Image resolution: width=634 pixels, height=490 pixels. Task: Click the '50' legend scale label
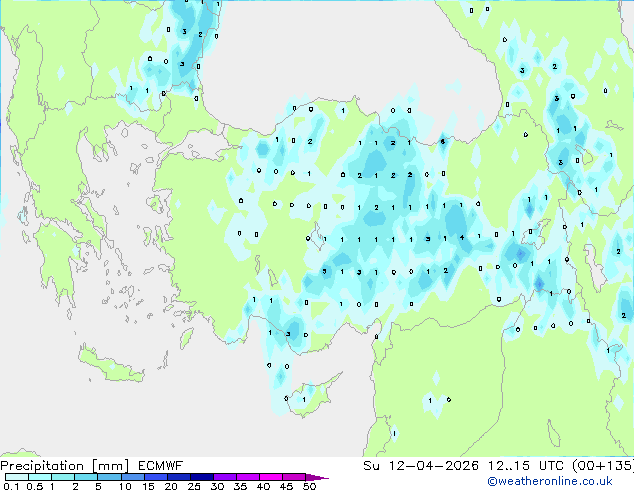tap(309, 486)
